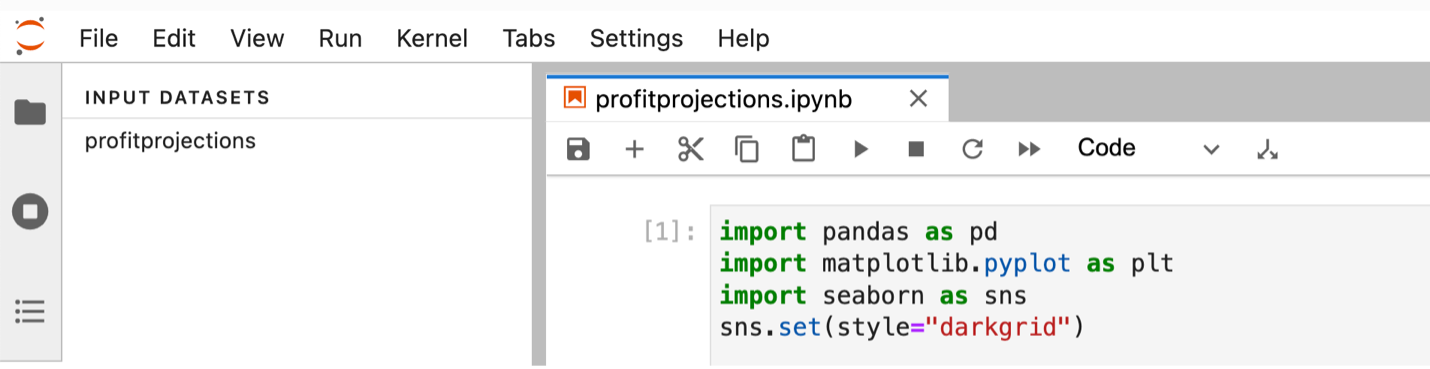Run the selected cell
Image resolution: width=1430 pixels, height=369 pixels.
click(860, 149)
